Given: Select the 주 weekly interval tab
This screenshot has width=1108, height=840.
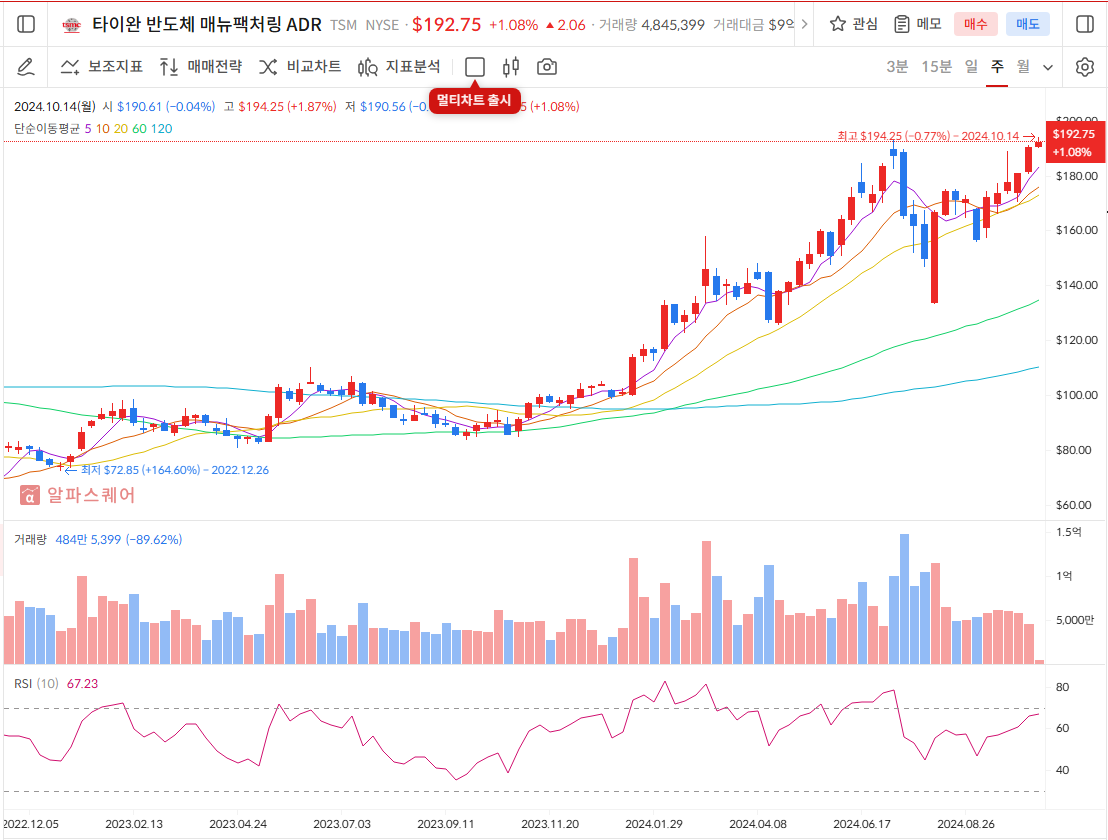Looking at the screenshot, I should point(997,66).
